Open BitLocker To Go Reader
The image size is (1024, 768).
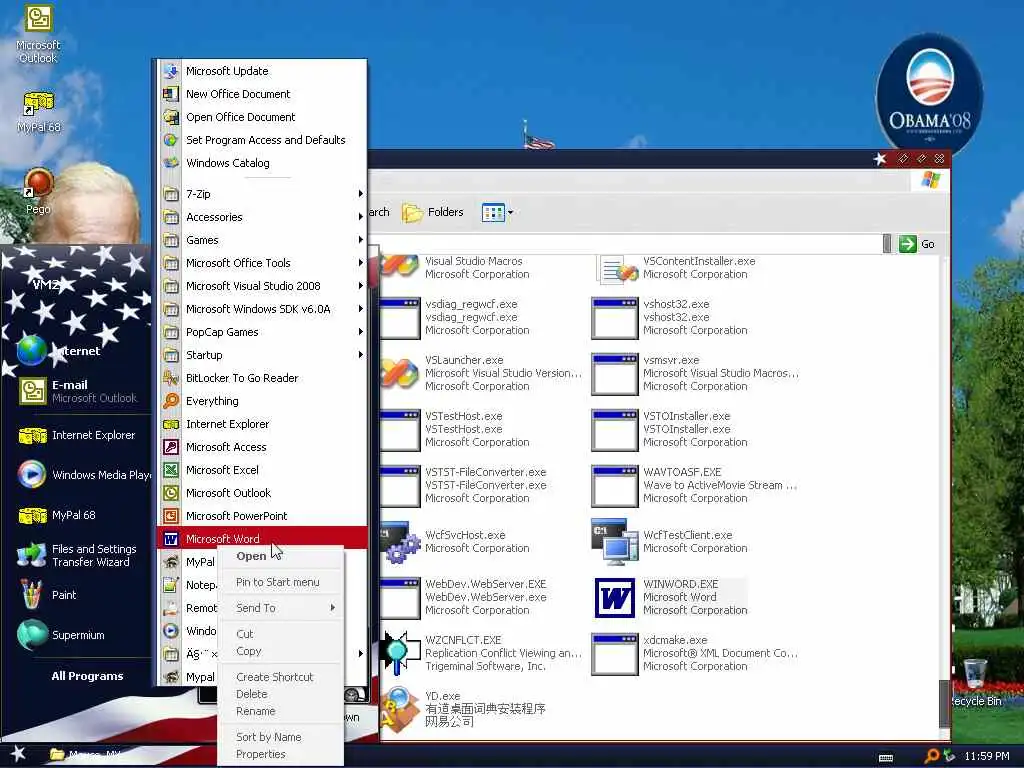(261, 377)
